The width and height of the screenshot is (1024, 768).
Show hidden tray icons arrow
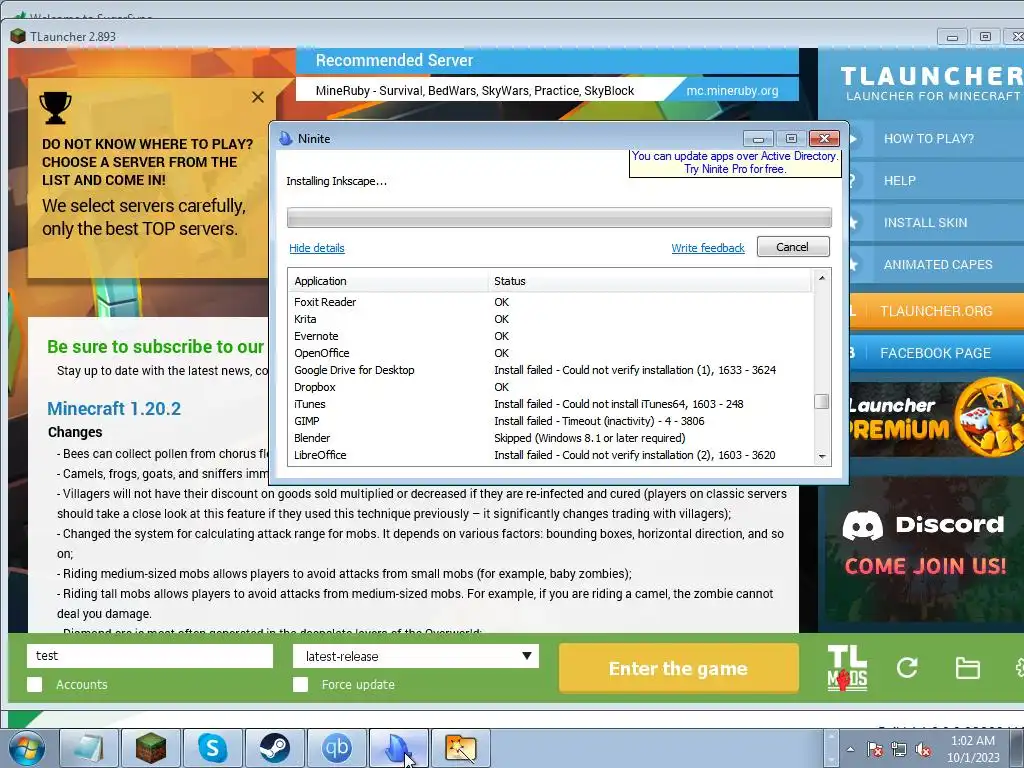click(x=850, y=749)
